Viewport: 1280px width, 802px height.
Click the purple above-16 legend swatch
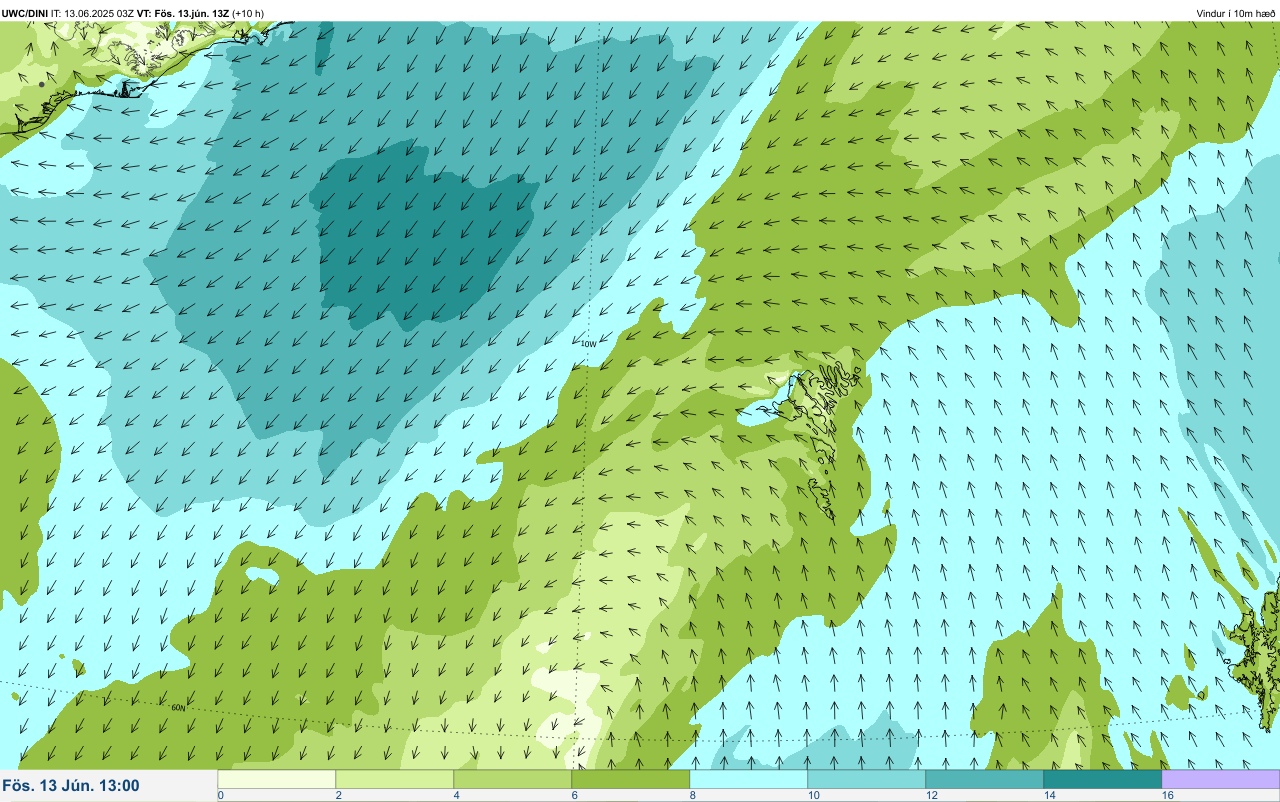coord(1221,778)
